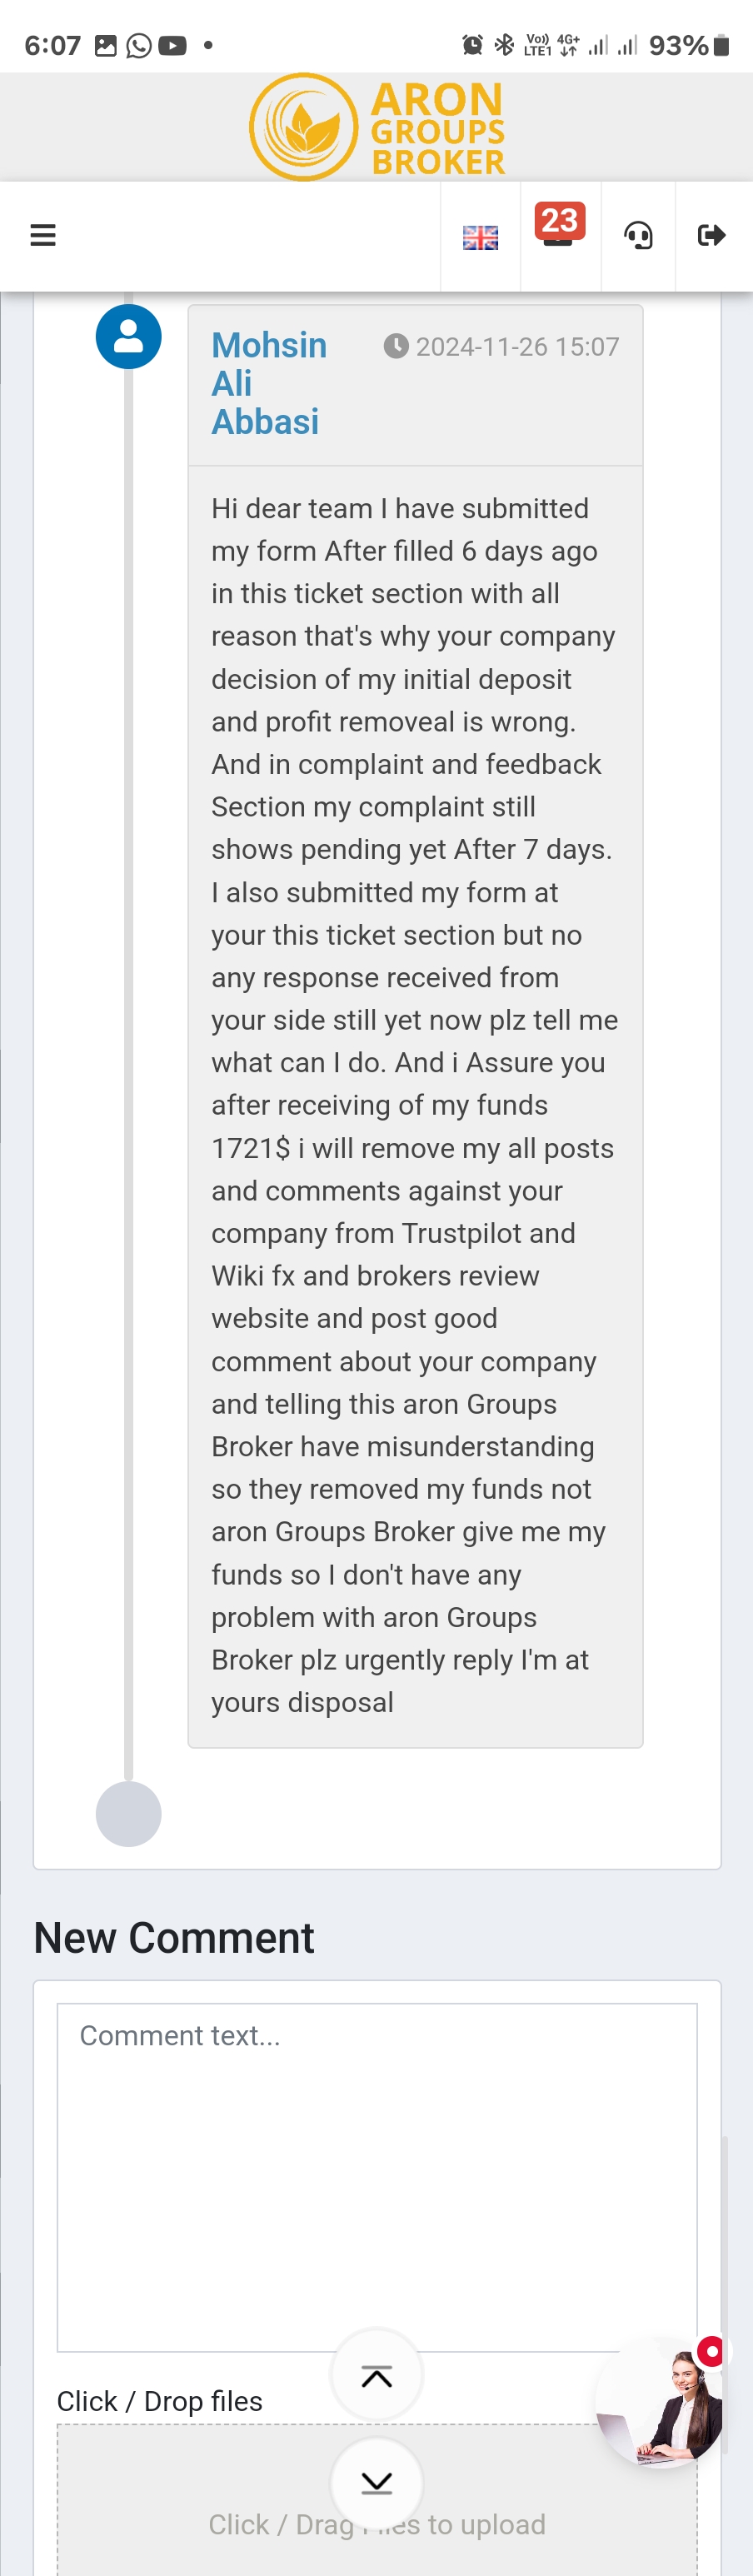Tap the gallery image notification icon
The width and height of the screenshot is (753, 2576).
[x=106, y=46]
